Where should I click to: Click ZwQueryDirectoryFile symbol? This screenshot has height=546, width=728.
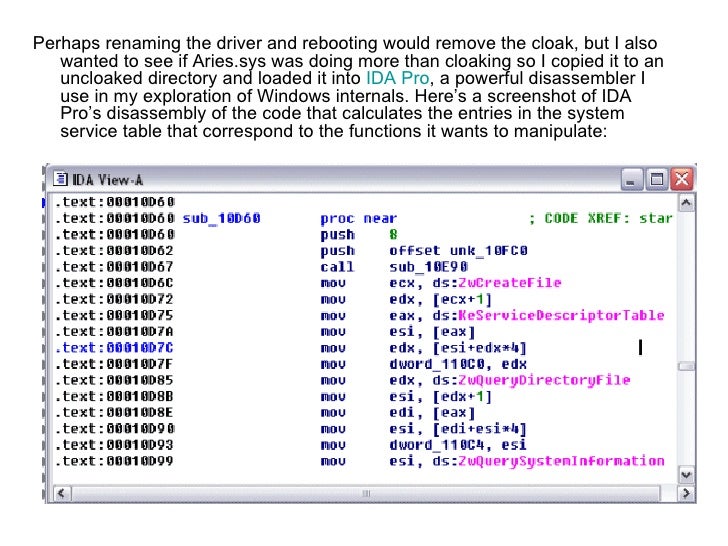click(544, 380)
